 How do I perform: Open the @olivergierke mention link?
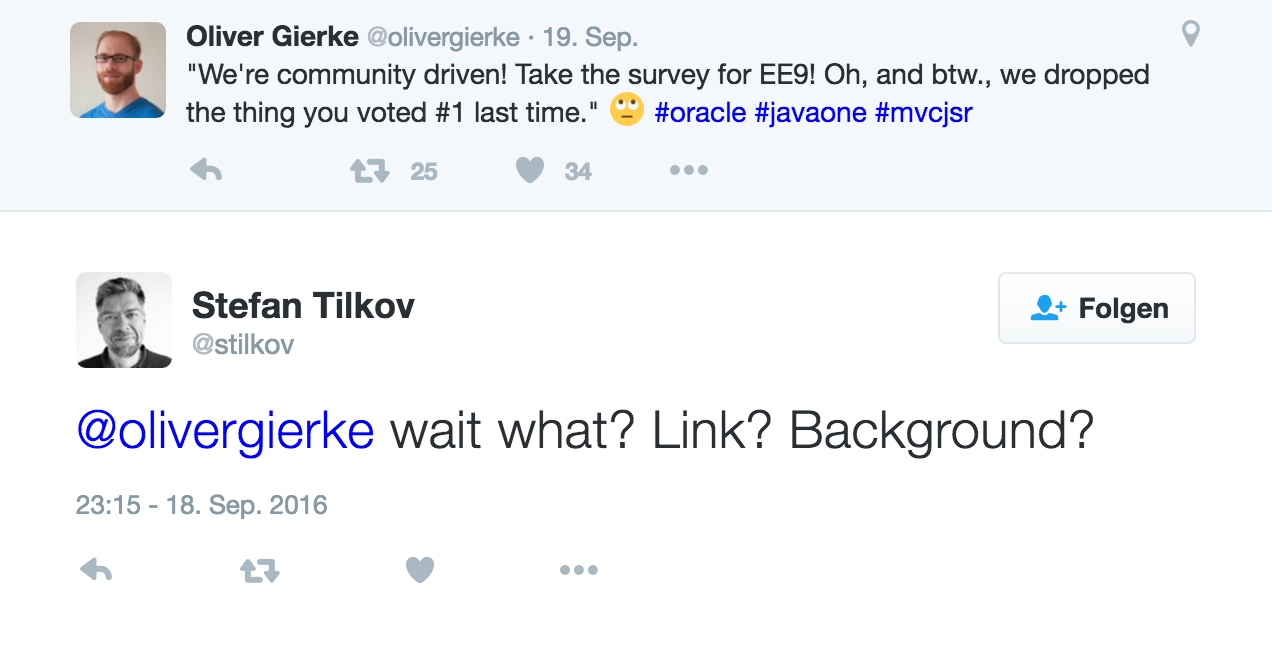pyautogui.click(x=225, y=431)
